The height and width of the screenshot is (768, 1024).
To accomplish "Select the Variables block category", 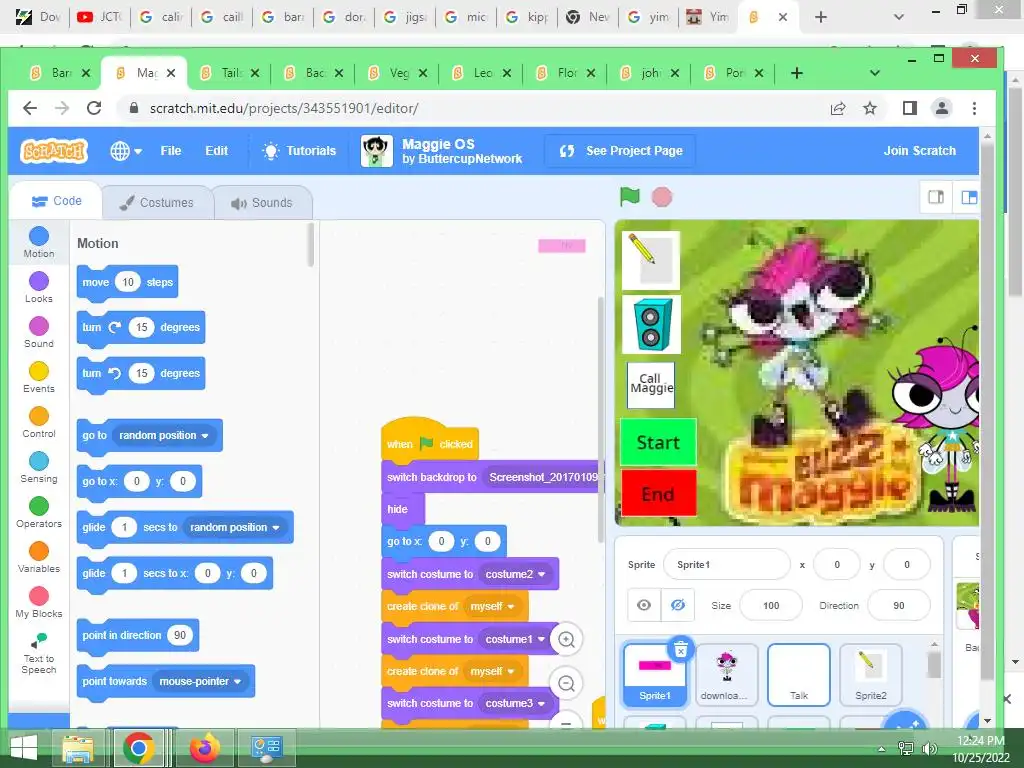I will coord(39,558).
